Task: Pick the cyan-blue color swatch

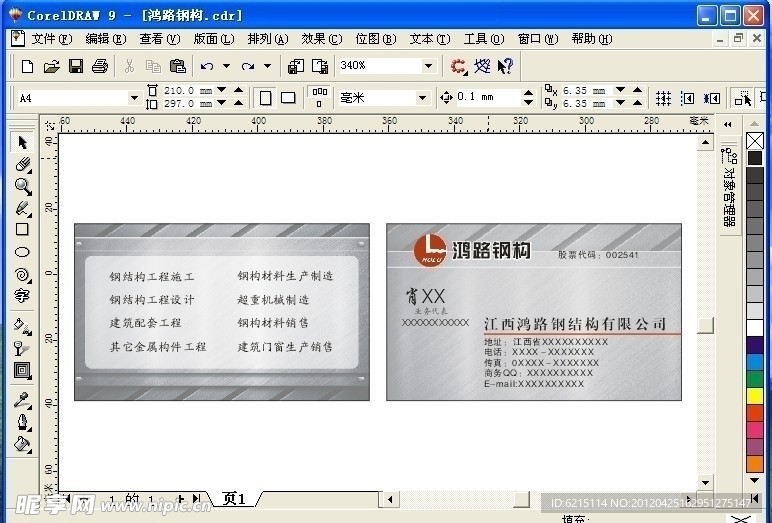Action: (x=755, y=362)
